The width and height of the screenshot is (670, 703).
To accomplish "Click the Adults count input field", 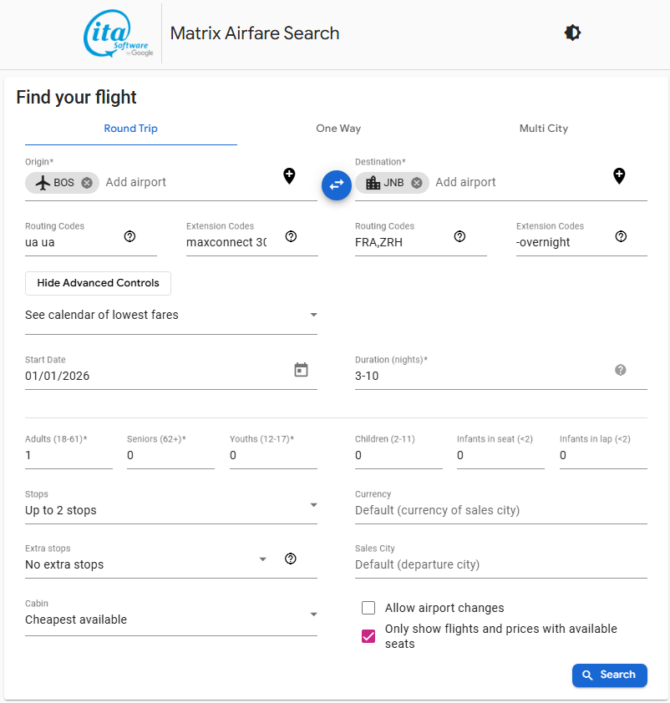I will click(x=69, y=456).
